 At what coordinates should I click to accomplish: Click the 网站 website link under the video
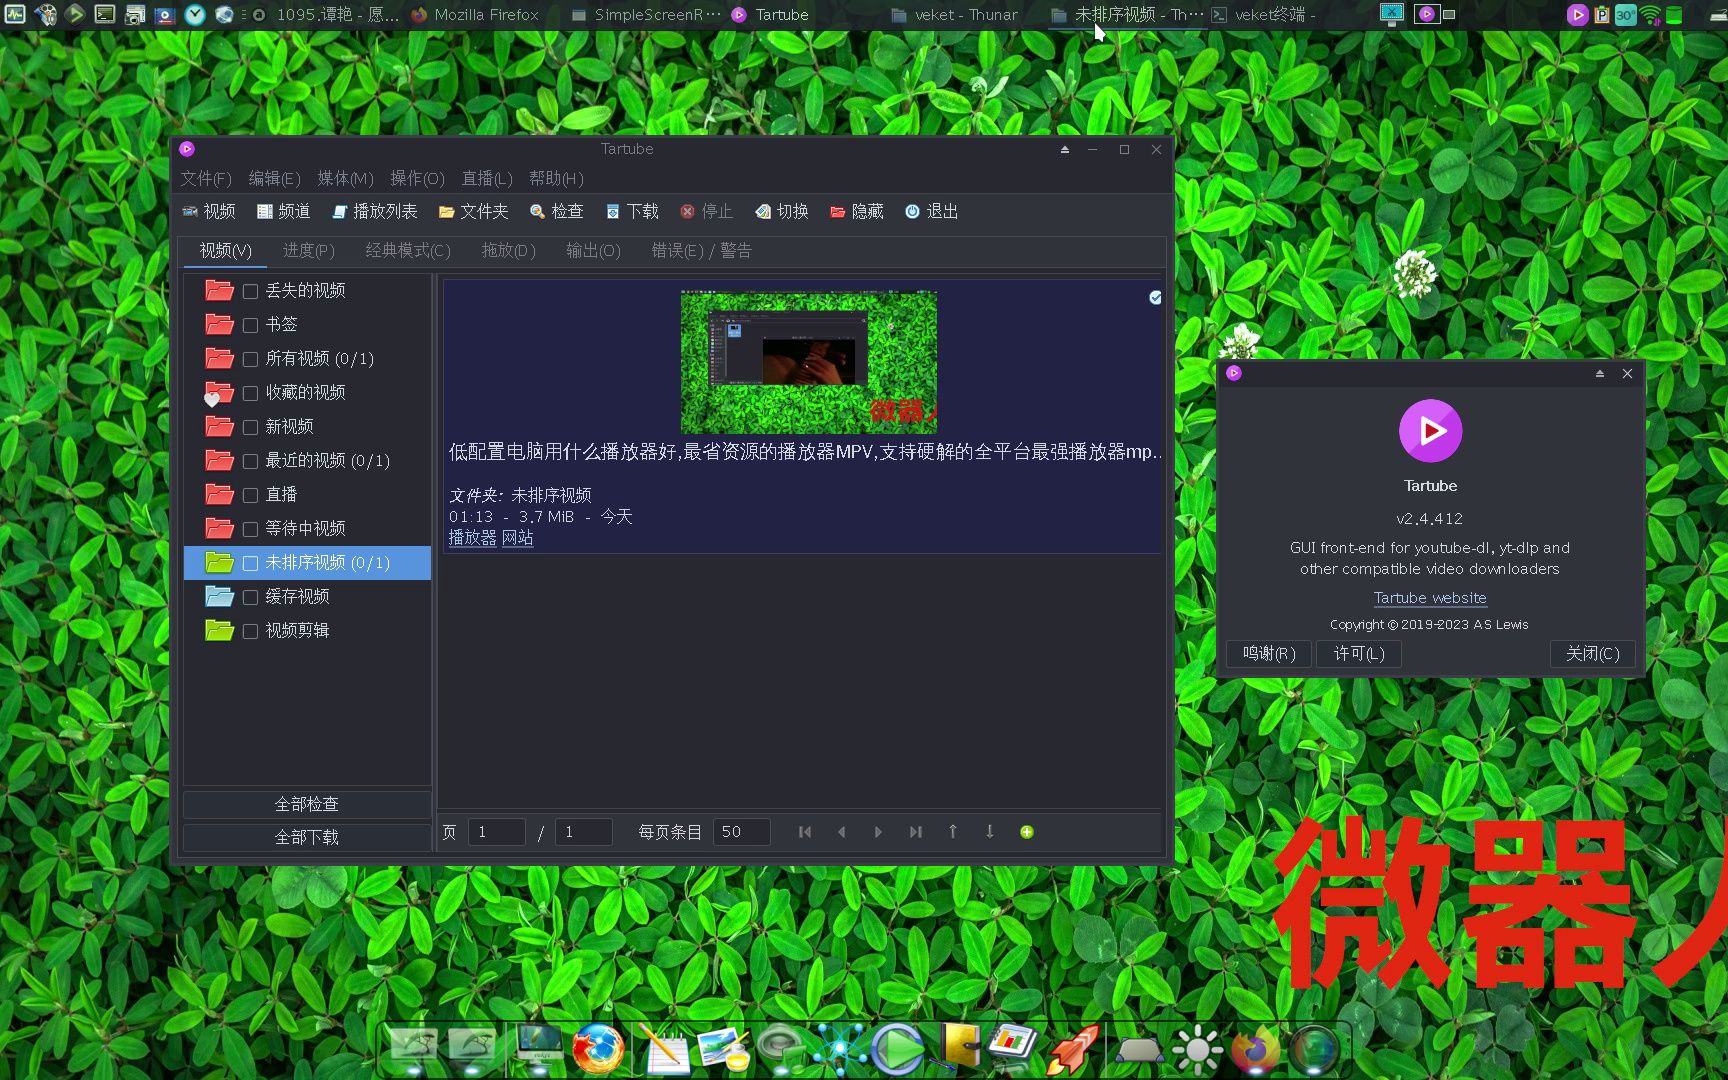[517, 538]
